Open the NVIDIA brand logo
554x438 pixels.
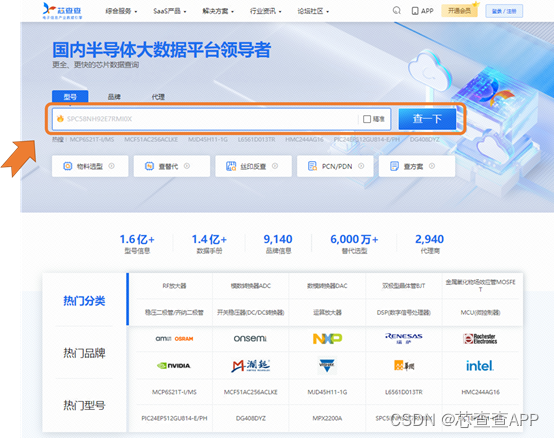pyautogui.click(x=174, y=366)
